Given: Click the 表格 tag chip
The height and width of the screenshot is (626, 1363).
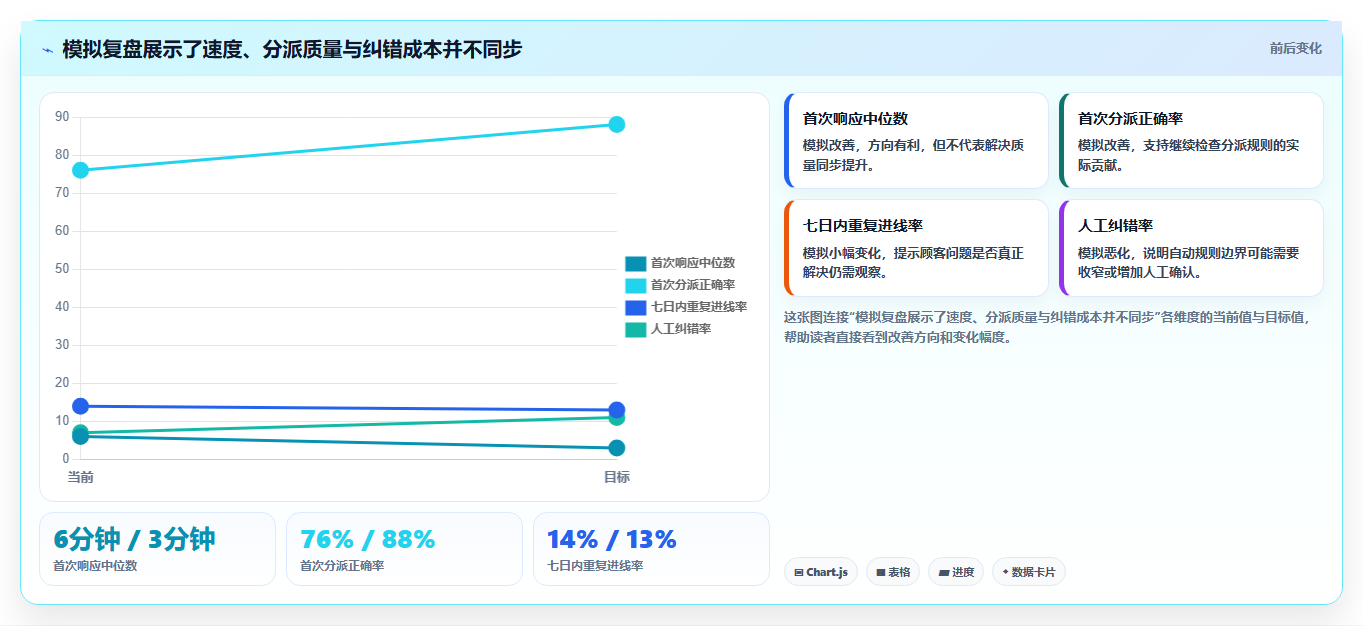Looking at the screenshot, I should [x=893, y=572].
